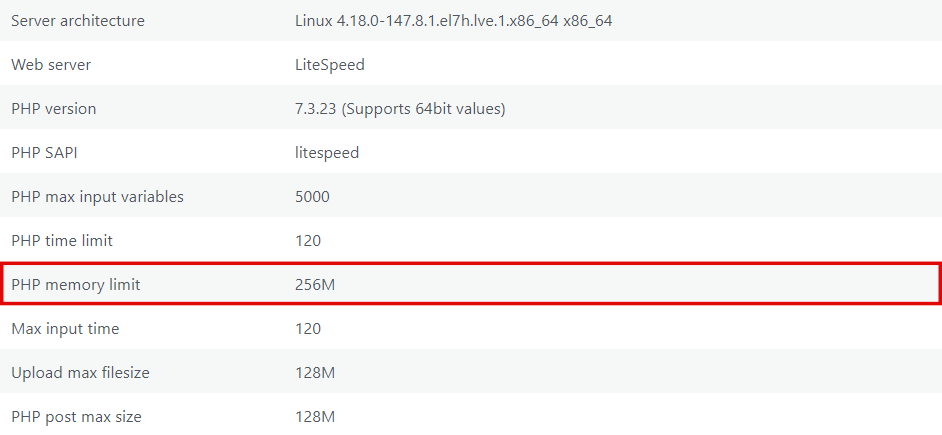942x435 pixels.
Task: Select the LiteSpeed web server value
Action: [x=329, y=65]
